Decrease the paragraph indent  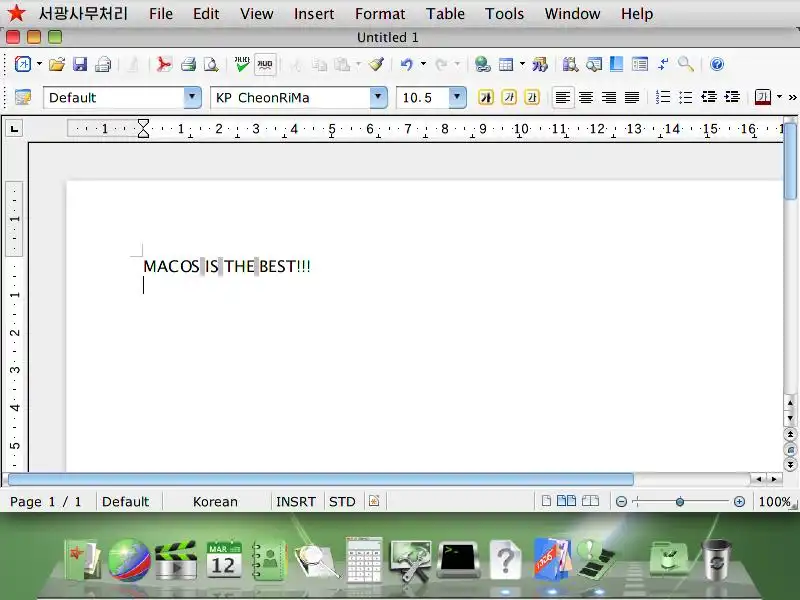[709, 97]
